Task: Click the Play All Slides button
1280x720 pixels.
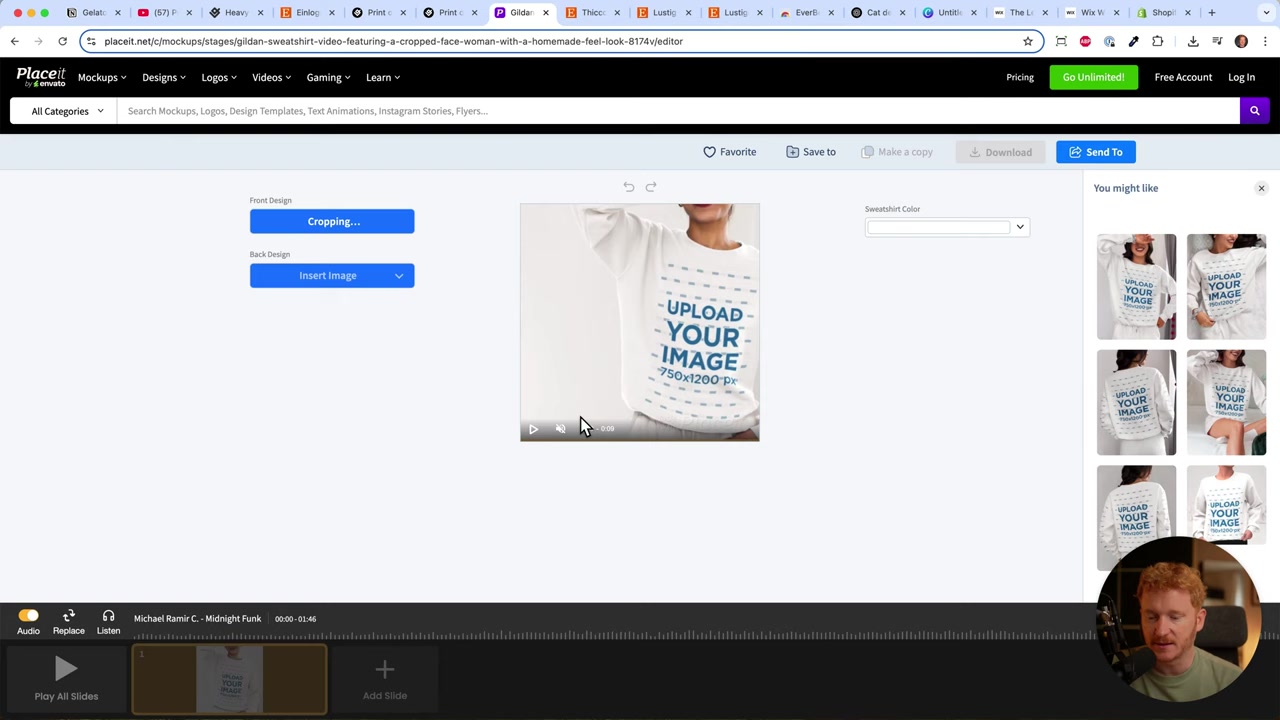Action: [x=66, y=679]
